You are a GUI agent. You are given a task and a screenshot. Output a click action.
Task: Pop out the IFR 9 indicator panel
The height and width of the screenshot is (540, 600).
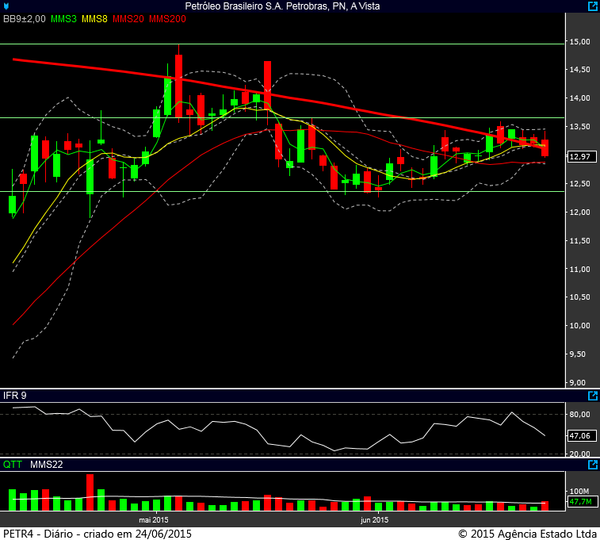(x=592, y=395)
